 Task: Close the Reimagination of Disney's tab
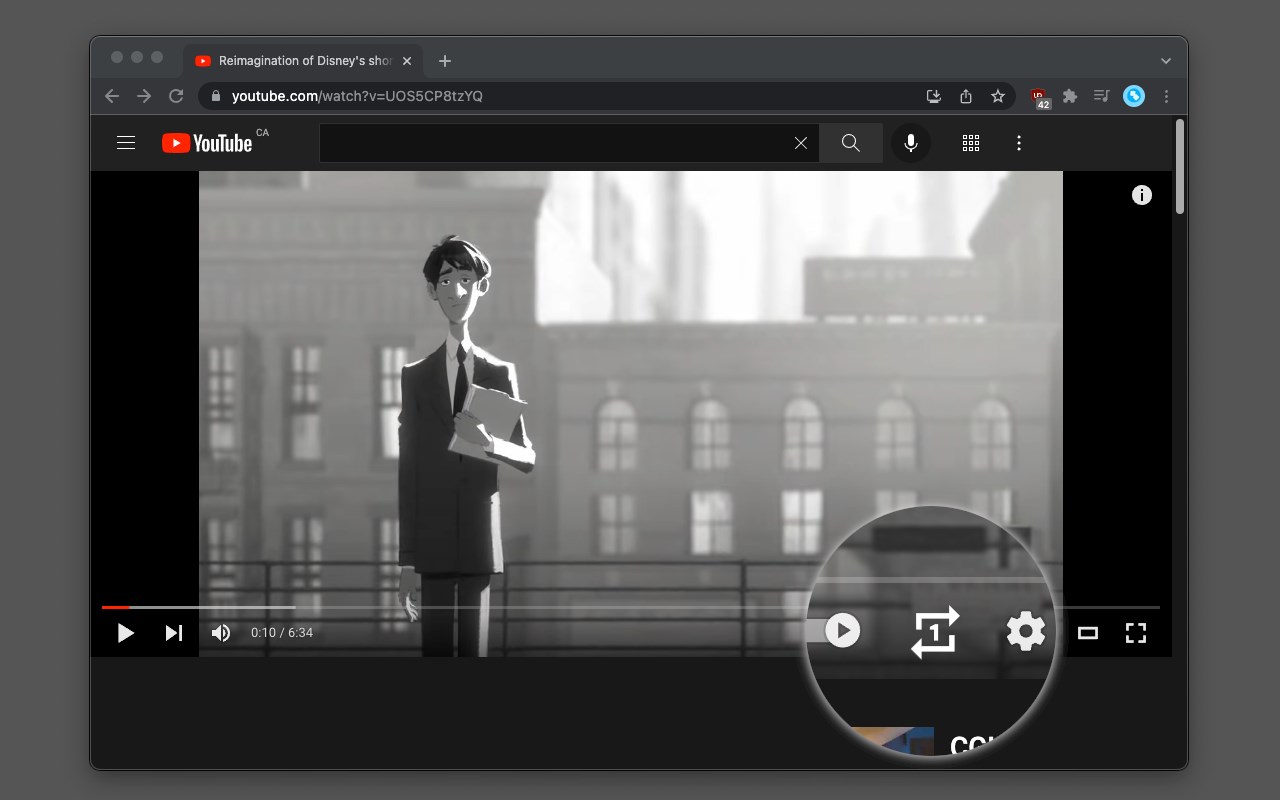(x=407, y=61)
